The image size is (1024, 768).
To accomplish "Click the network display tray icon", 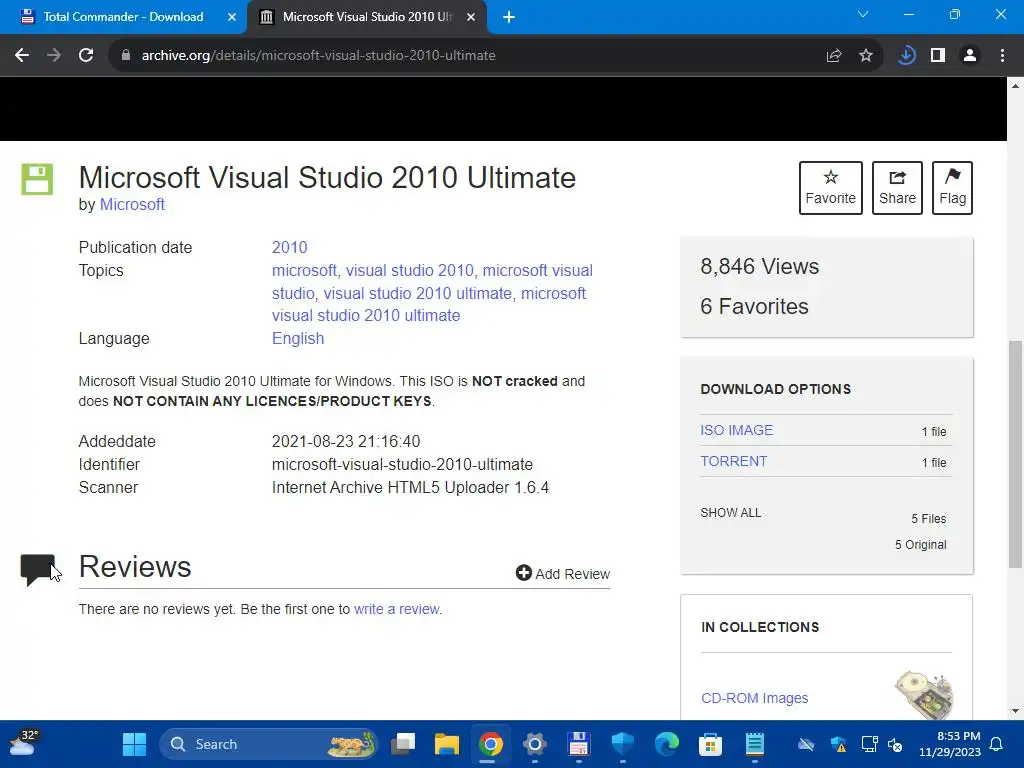I will [x=869, y=744].
